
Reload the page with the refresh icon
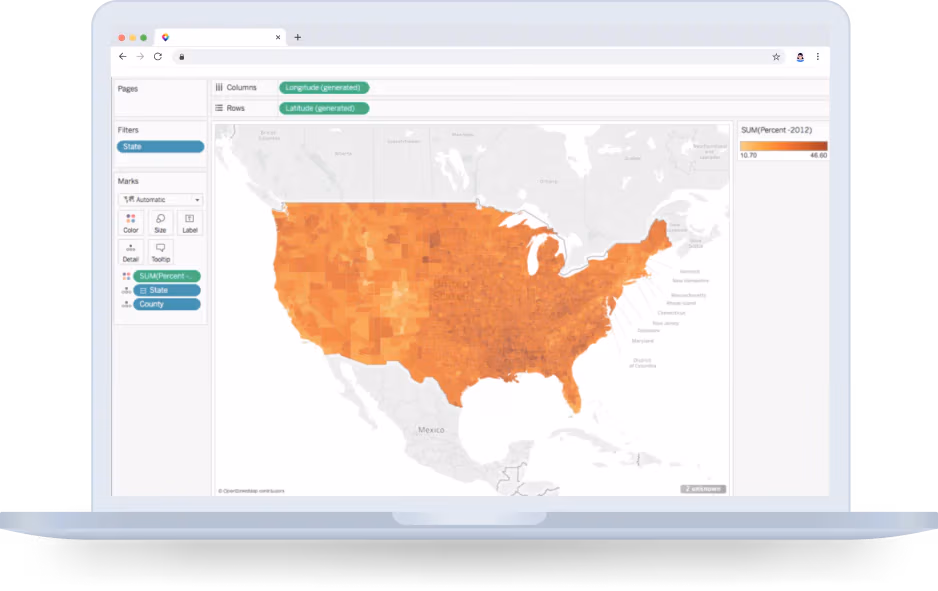tap(158, 56)
